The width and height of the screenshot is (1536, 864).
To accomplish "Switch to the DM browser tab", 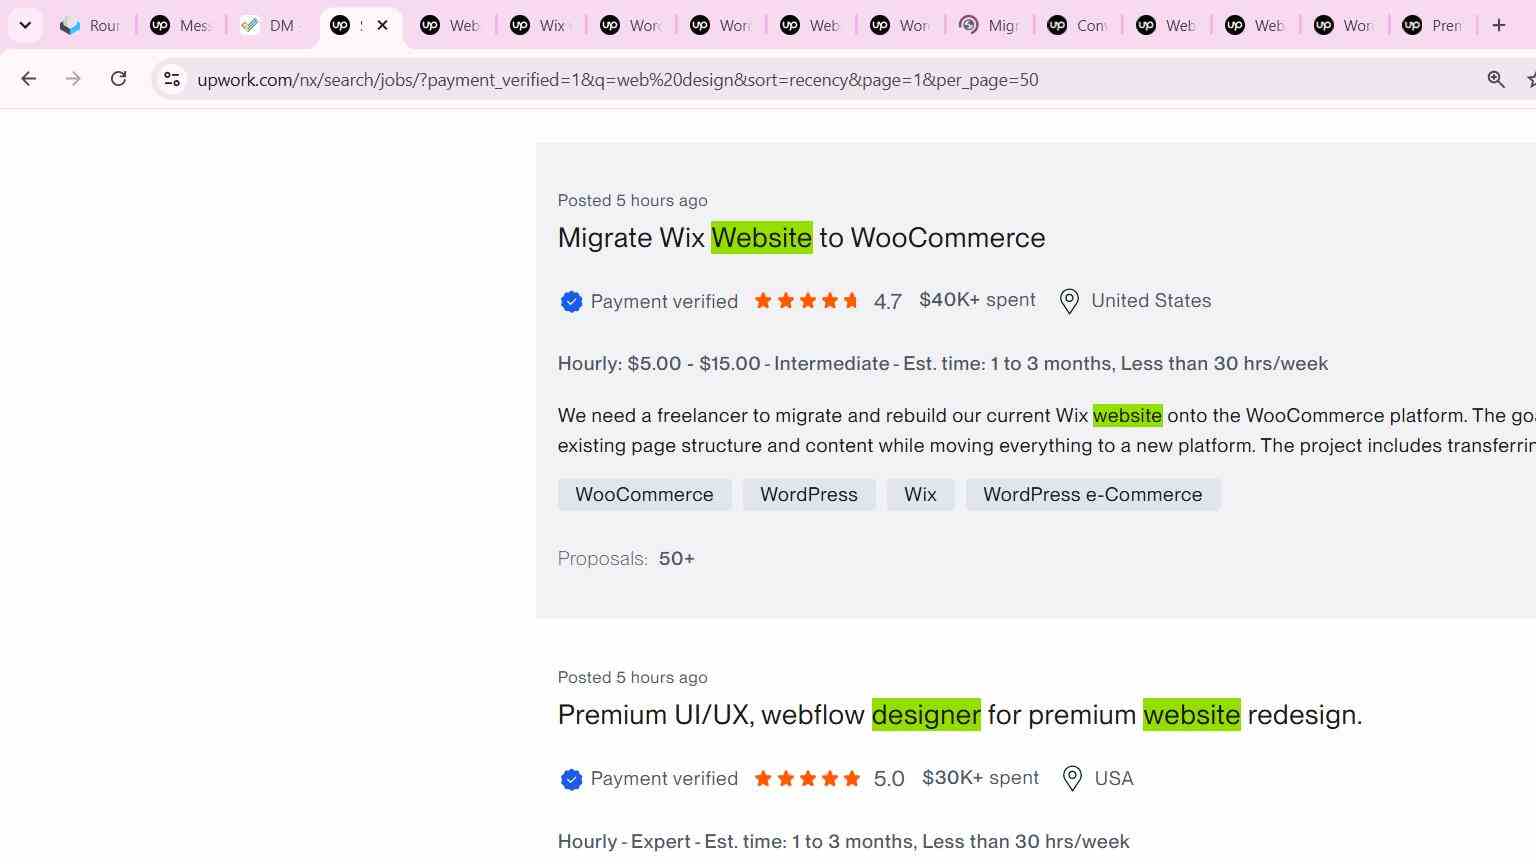I will tap(270, 25).
